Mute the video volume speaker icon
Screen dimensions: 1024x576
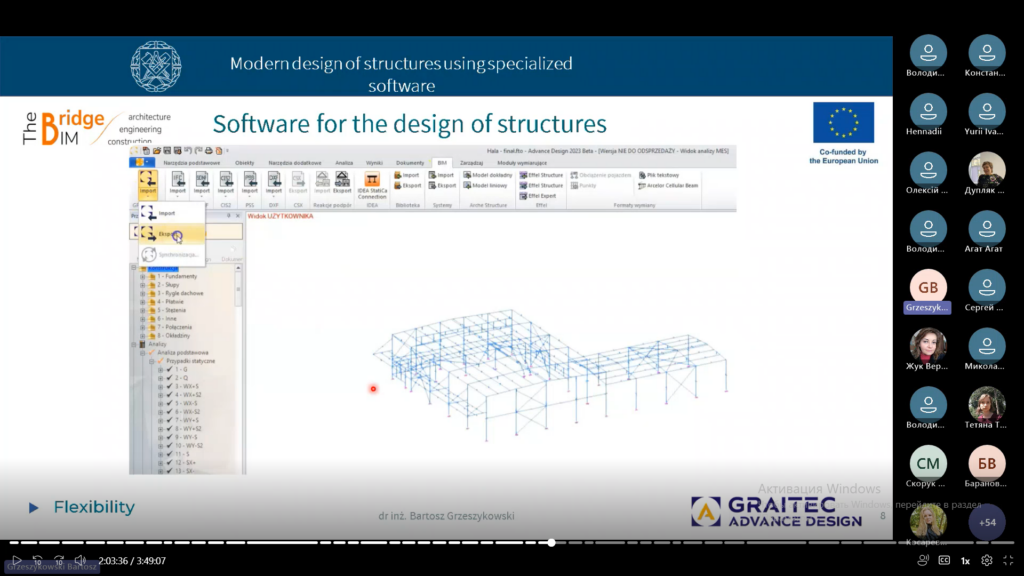(81, 561)
